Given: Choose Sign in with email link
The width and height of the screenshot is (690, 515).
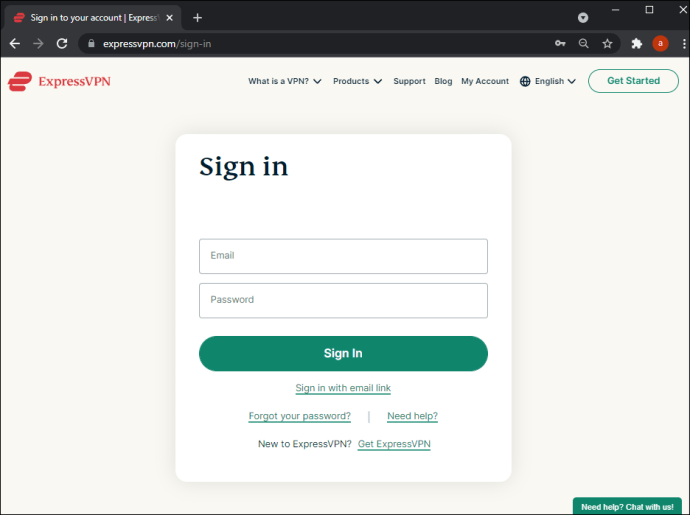Looking at the screenshot, I should (x=343, y=388).
